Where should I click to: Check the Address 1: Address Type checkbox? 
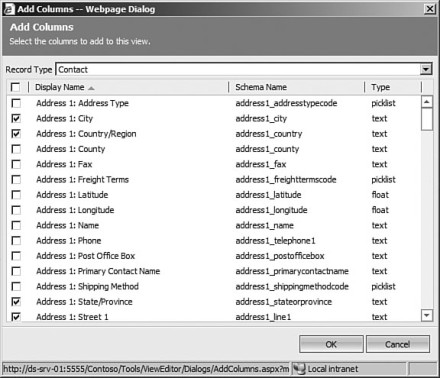16,103
